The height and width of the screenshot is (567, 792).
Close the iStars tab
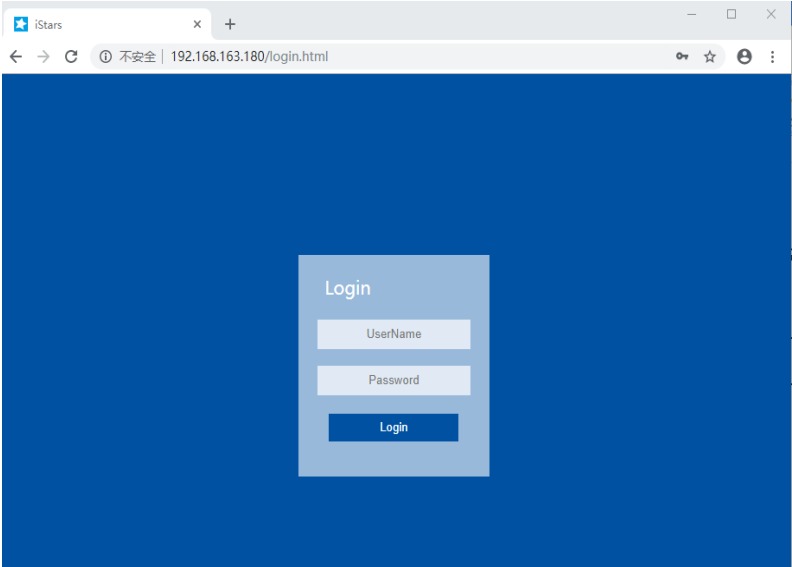[x=197, y=24]
